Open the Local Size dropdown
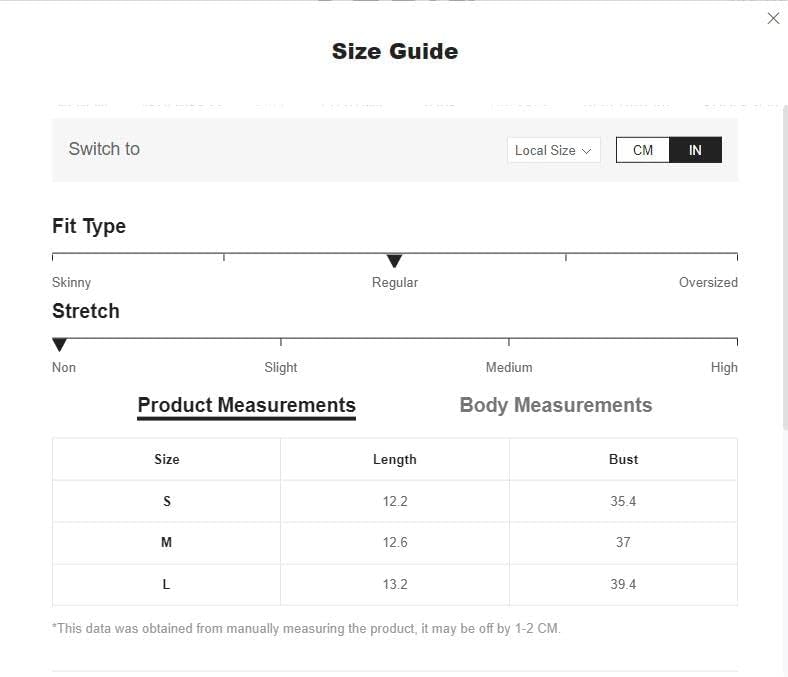The image size is (788, 677). click(x=553, y=150)
